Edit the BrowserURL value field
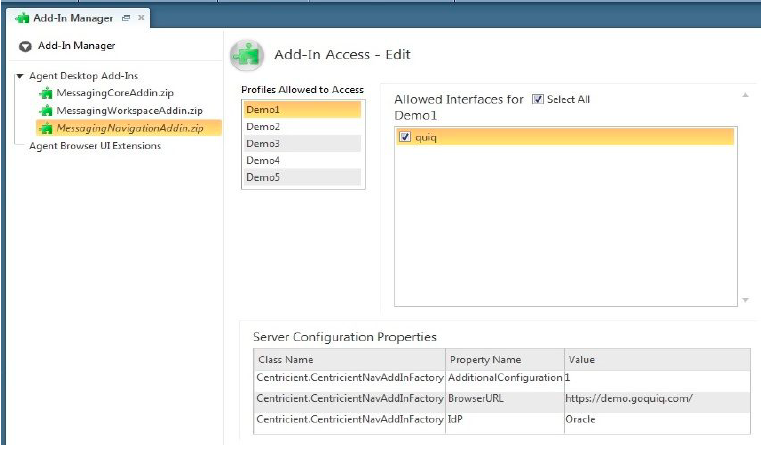This screenshot has width=761, height=449. (657, 399)
